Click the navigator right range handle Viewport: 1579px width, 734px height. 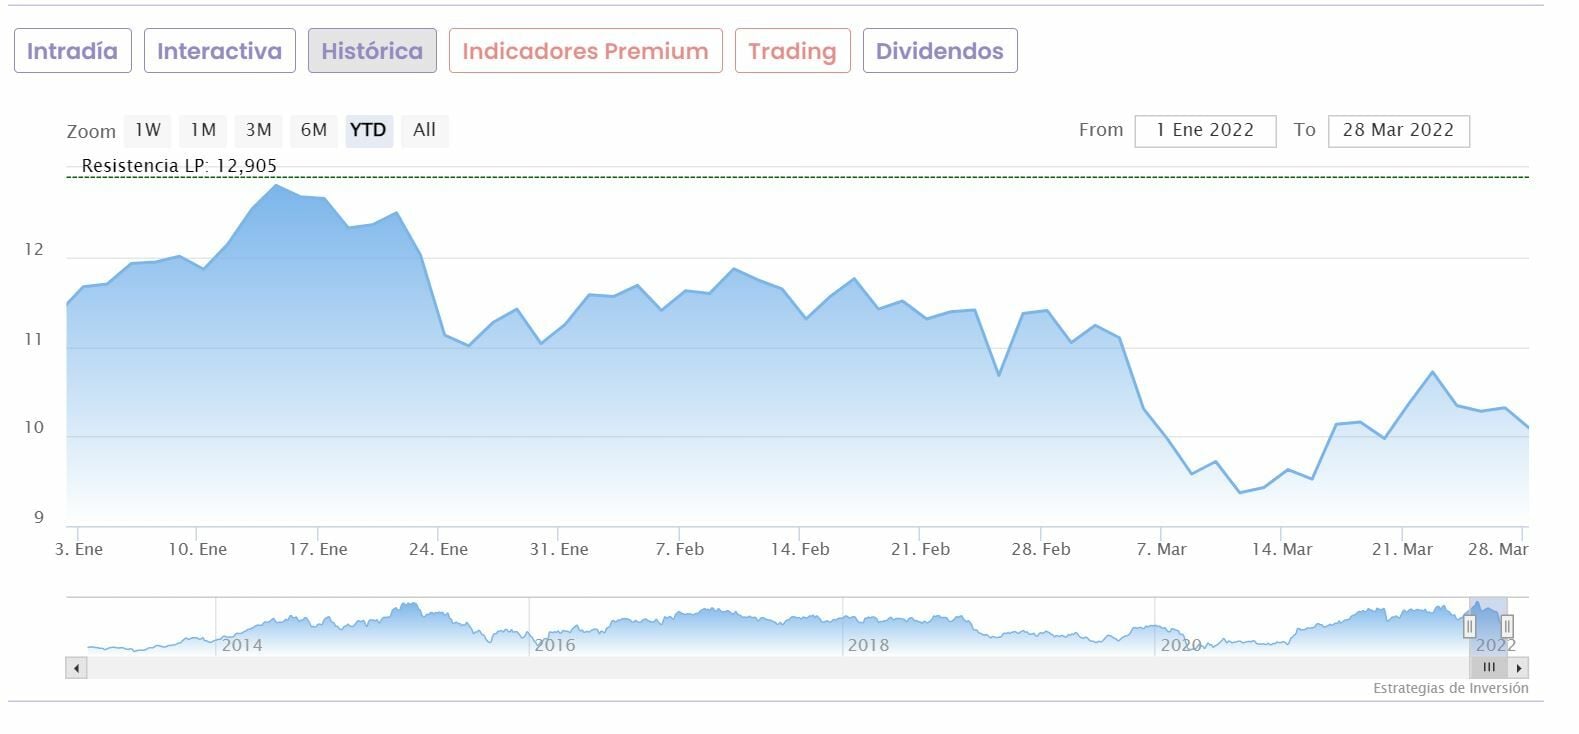[x=1507, y=626]
